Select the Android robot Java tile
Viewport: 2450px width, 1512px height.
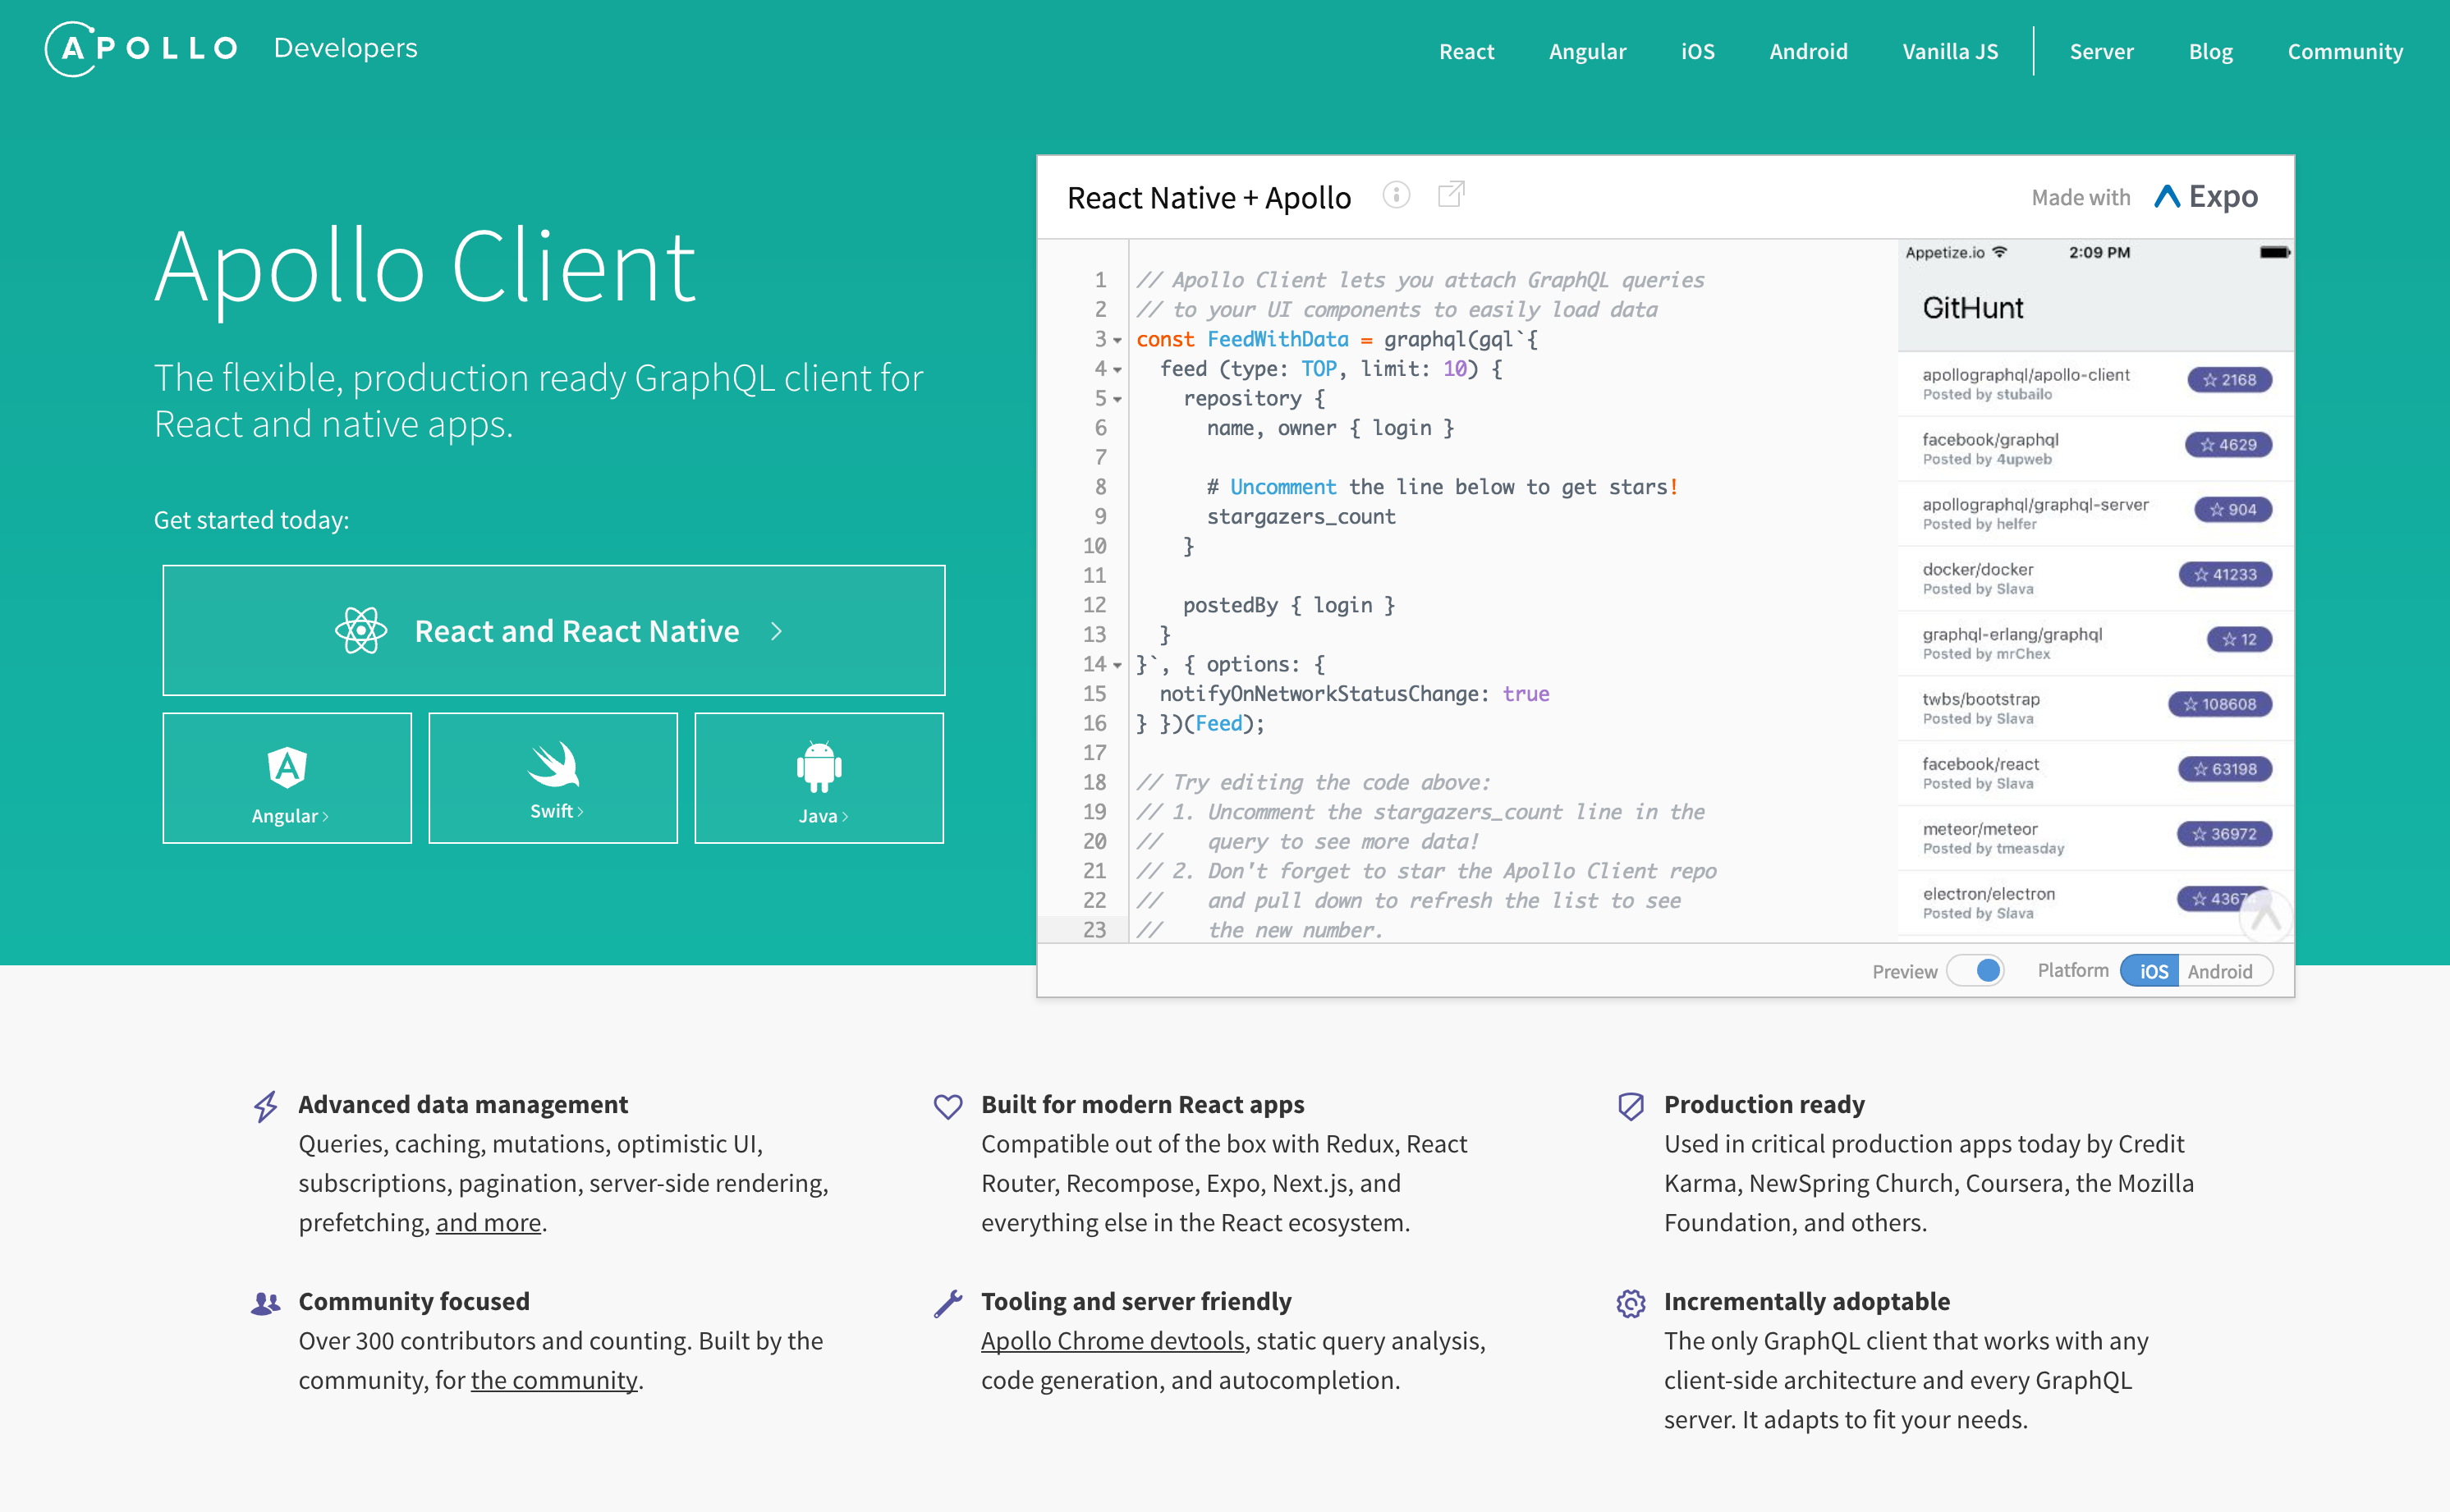tap(819, 778)
